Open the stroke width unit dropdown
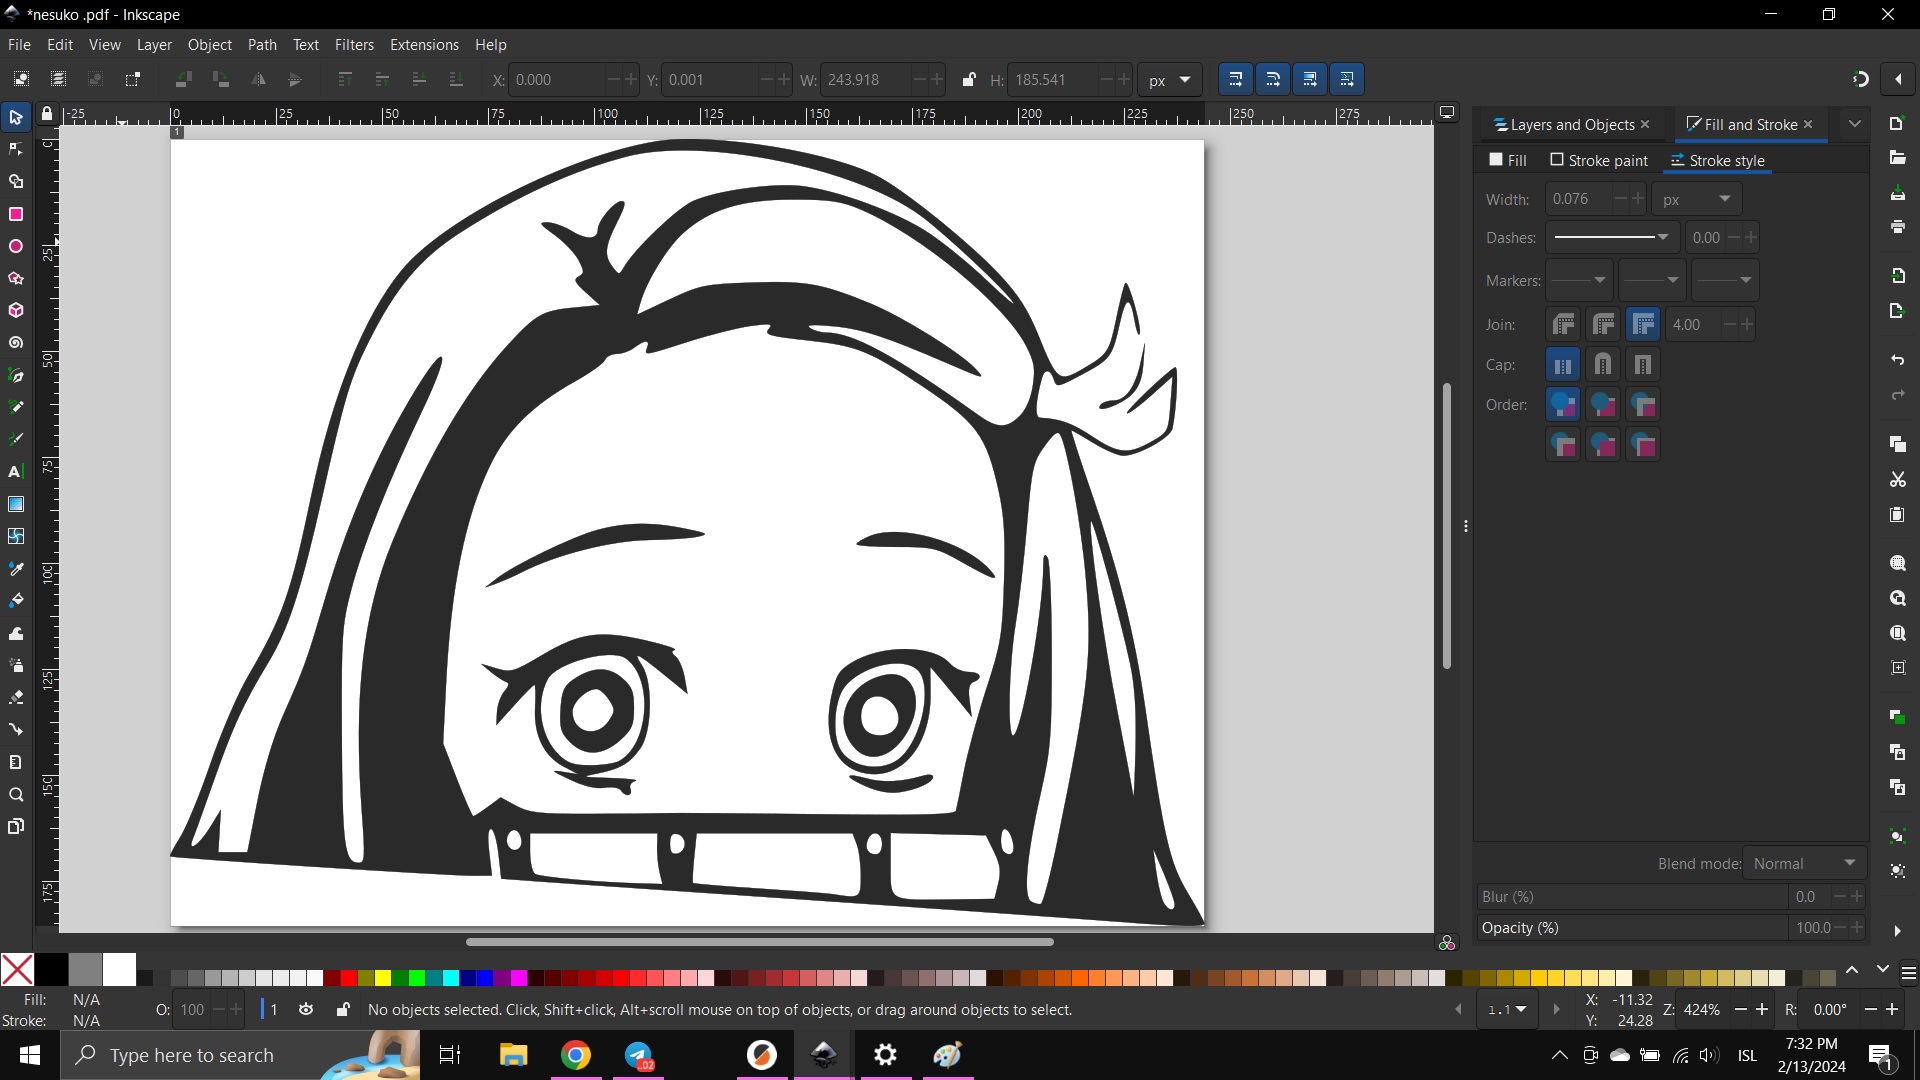 (x=1696, y=200)
